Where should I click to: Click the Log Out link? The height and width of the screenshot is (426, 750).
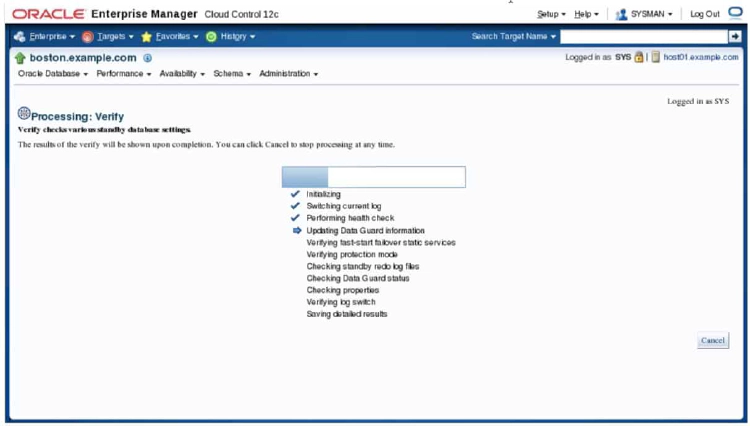[x=705, y=14]
